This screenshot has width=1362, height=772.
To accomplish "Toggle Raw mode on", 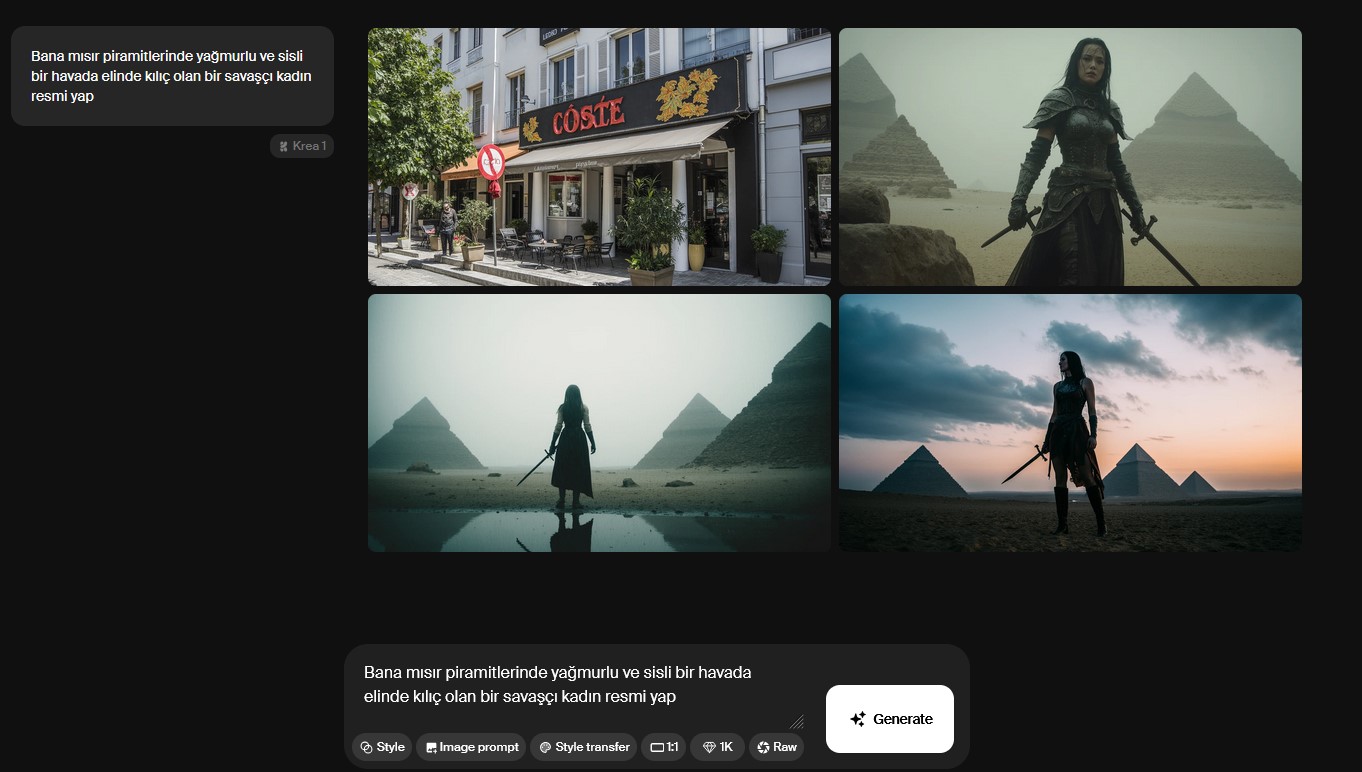I will 776,747.
